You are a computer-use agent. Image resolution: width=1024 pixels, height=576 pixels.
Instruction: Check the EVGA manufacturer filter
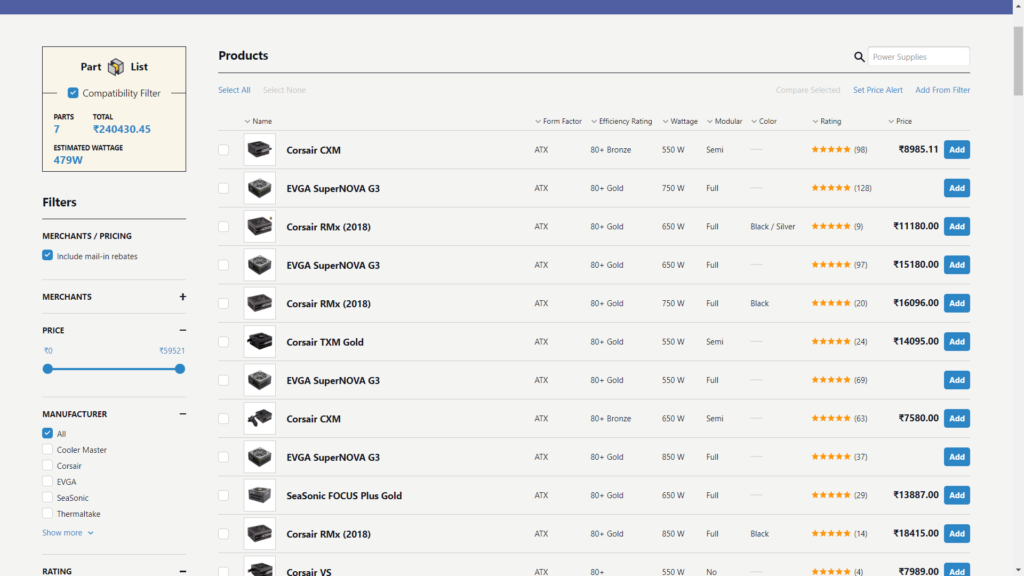coord(48,481)
